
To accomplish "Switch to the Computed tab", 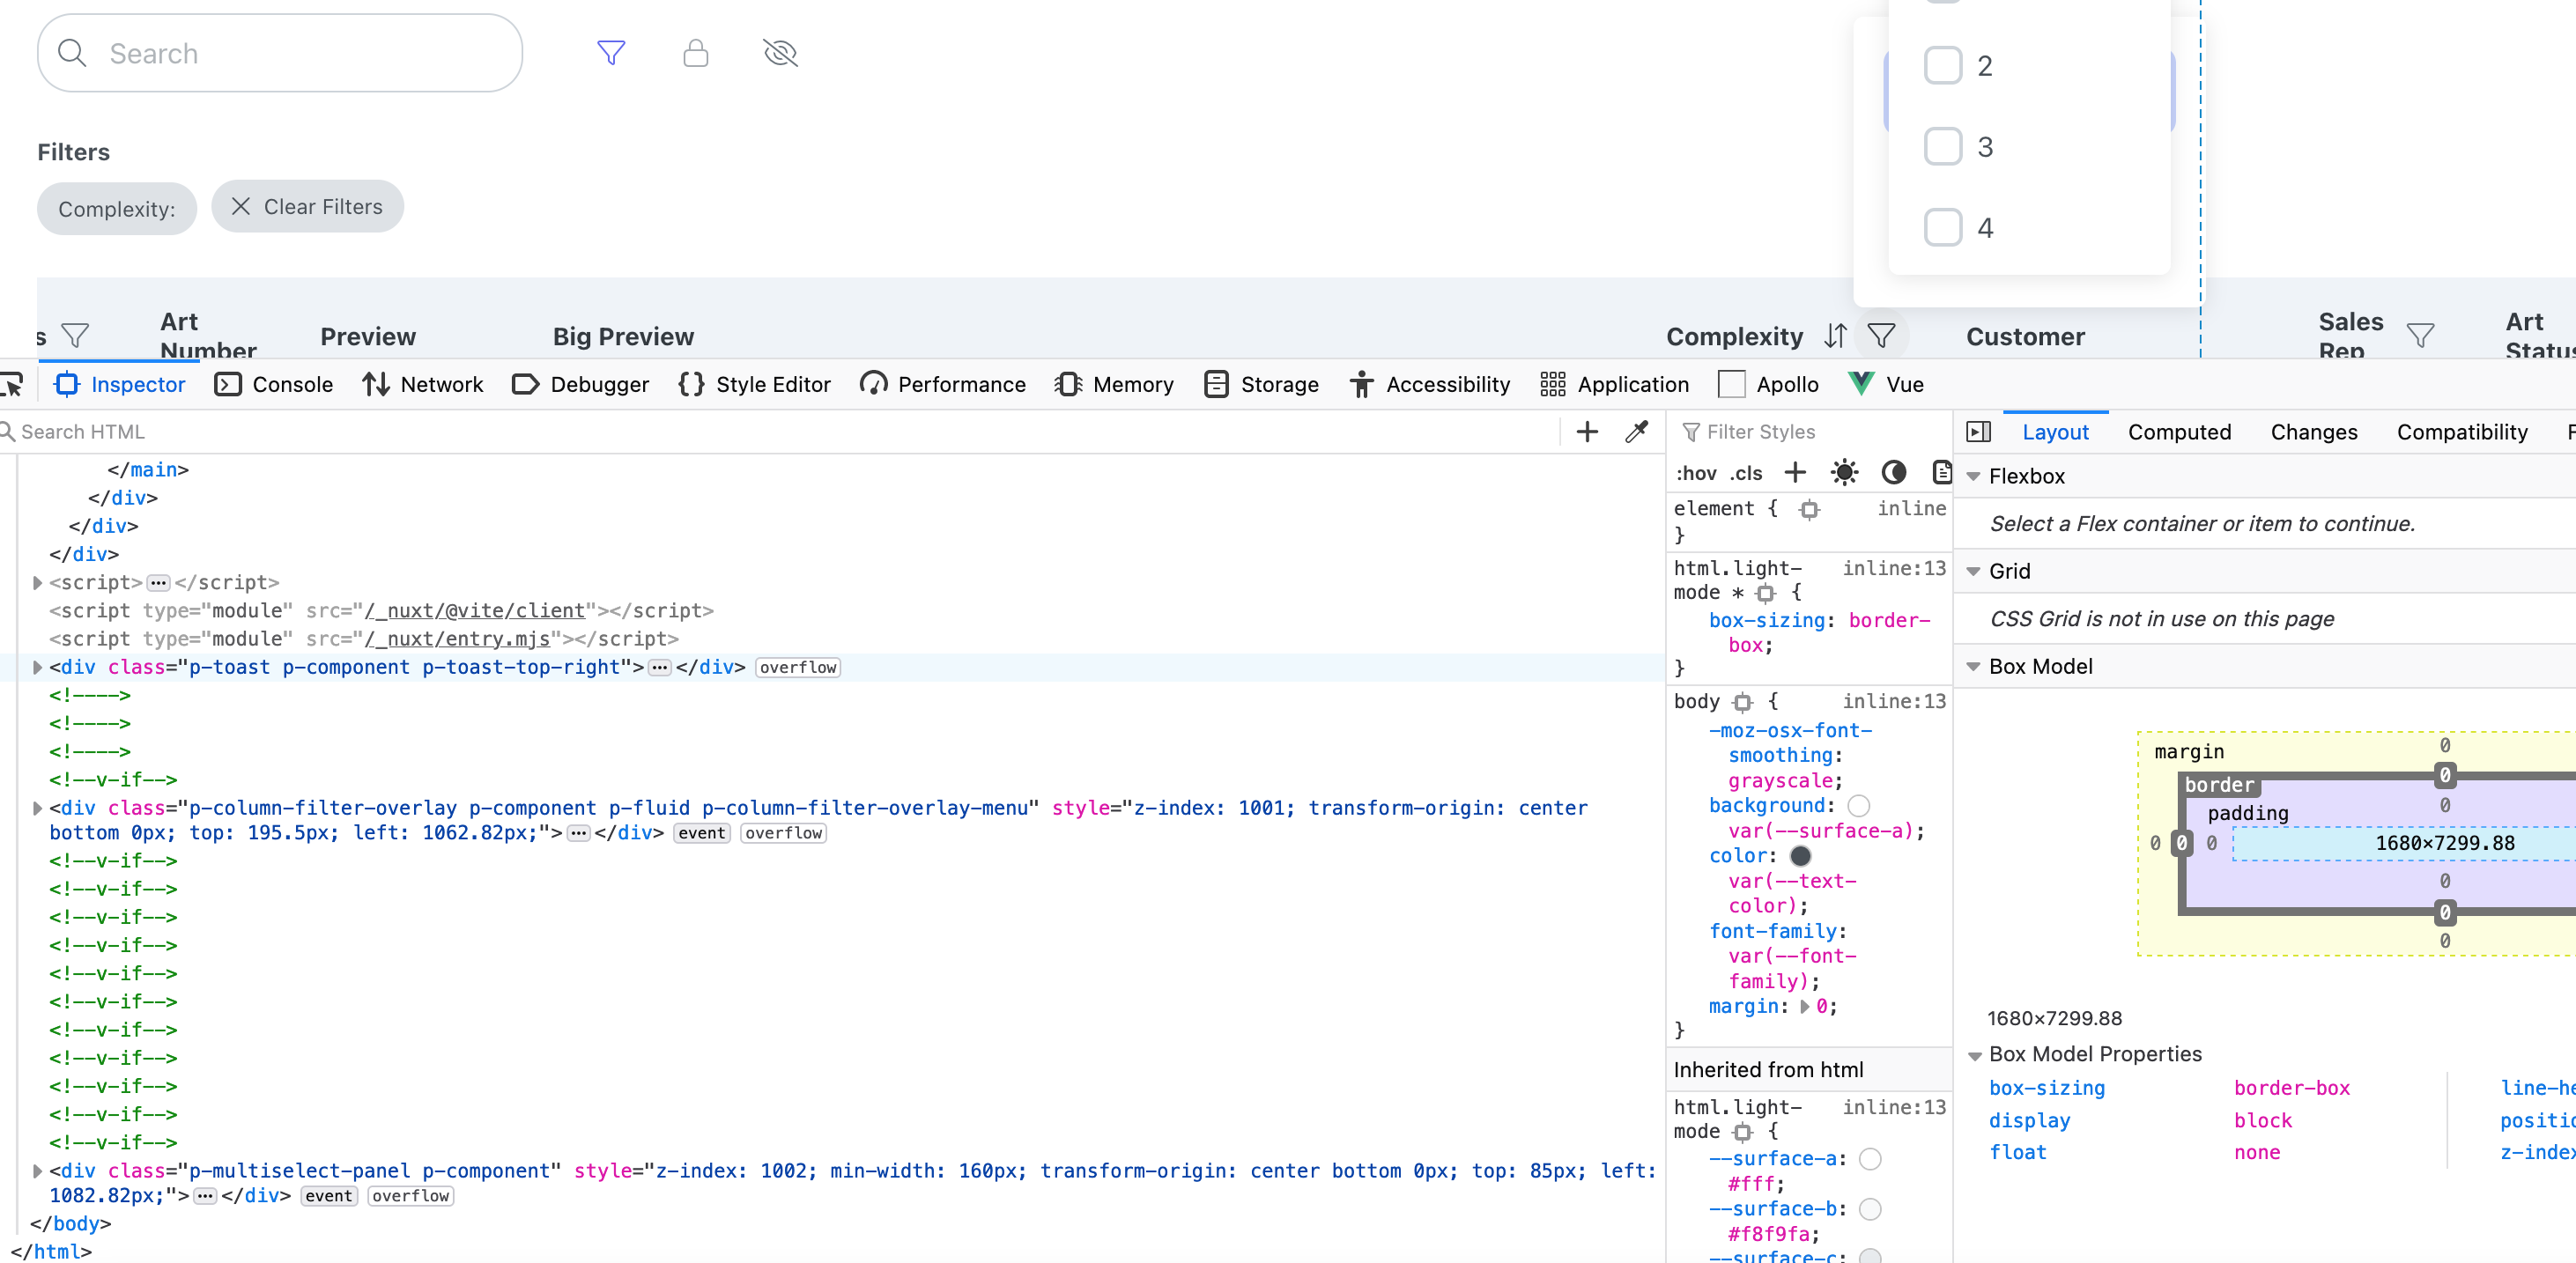I will [2180, 432].
